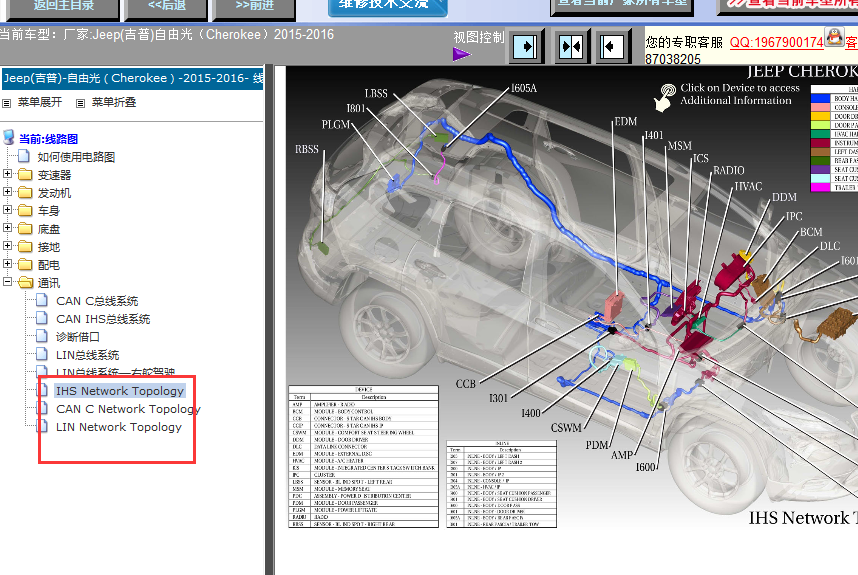This screenshot has width=858, height=575.
Task: Click the RBSS device label on diagram
Action: tap(306, 149)
